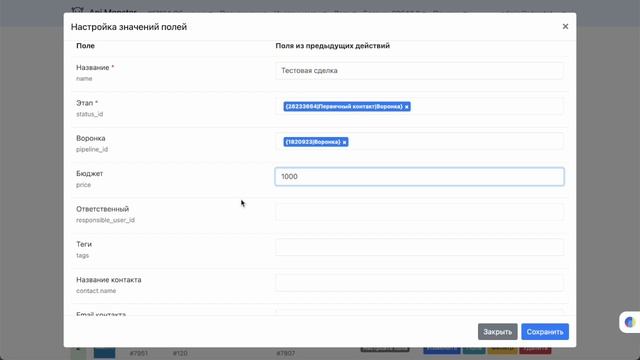Click the pipeline_id field code text
Screen dimensions: 640x360
click(x=92, y=149)
